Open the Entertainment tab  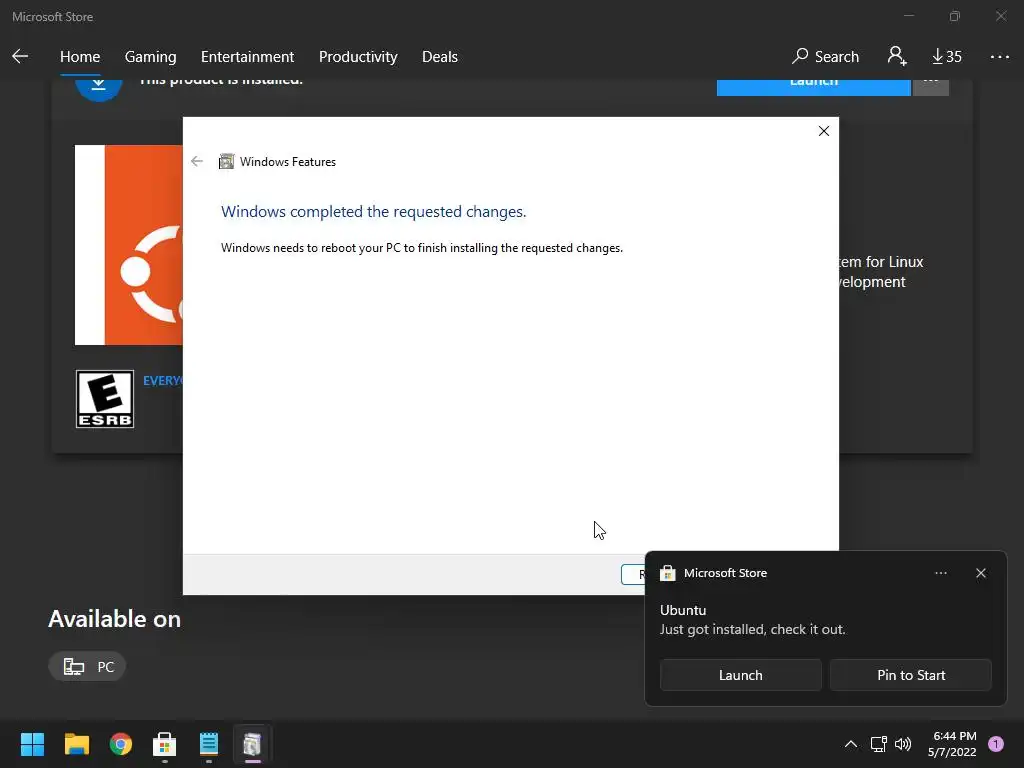(x=248, y=57)
